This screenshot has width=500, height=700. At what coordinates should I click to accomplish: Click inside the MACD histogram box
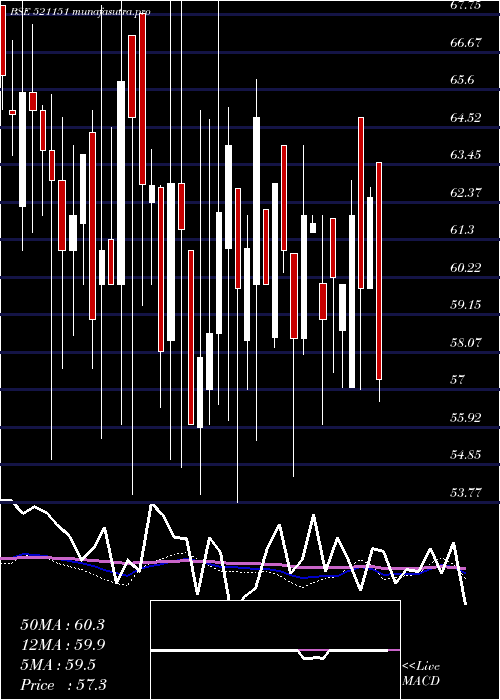(275, 650)
